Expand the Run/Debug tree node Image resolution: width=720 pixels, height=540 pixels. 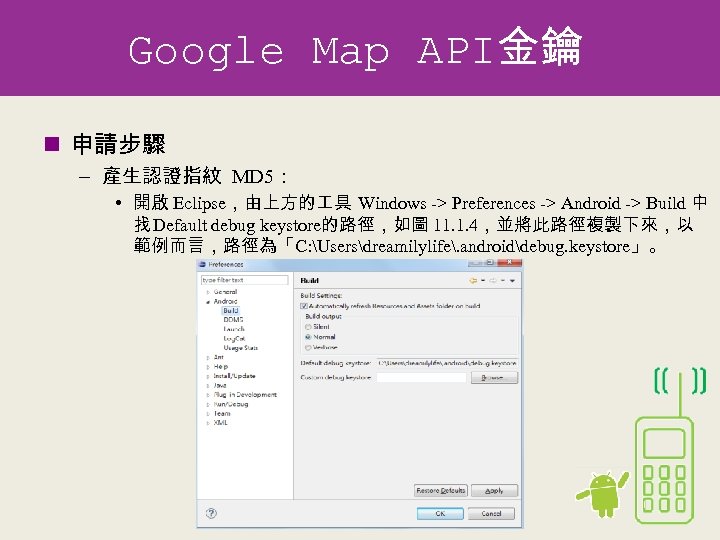(208, 405)
